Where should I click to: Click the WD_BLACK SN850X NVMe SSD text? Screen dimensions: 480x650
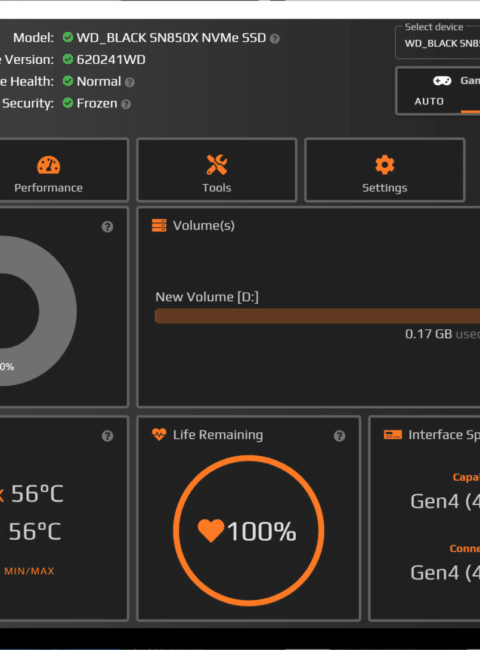(171, 38)
